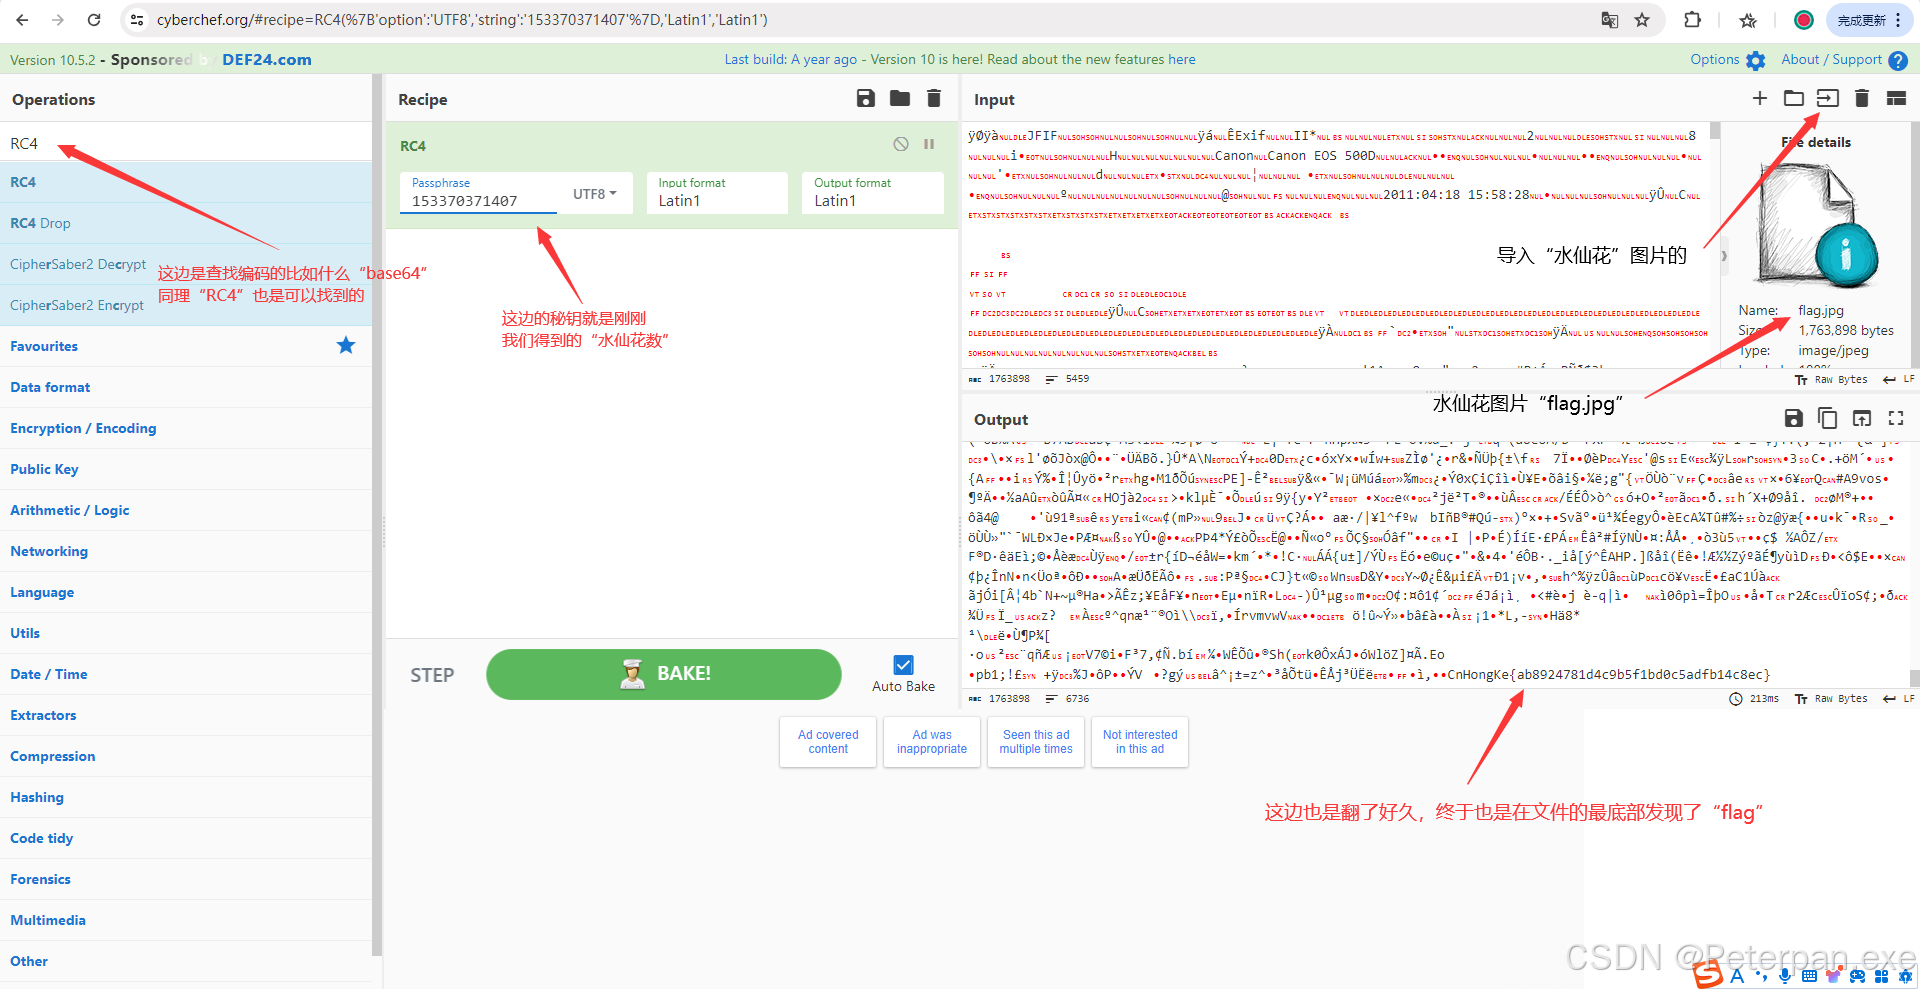Disable the RC4 operation
The height and width of the screenshot is (989, 1920).
click(901, 144)
